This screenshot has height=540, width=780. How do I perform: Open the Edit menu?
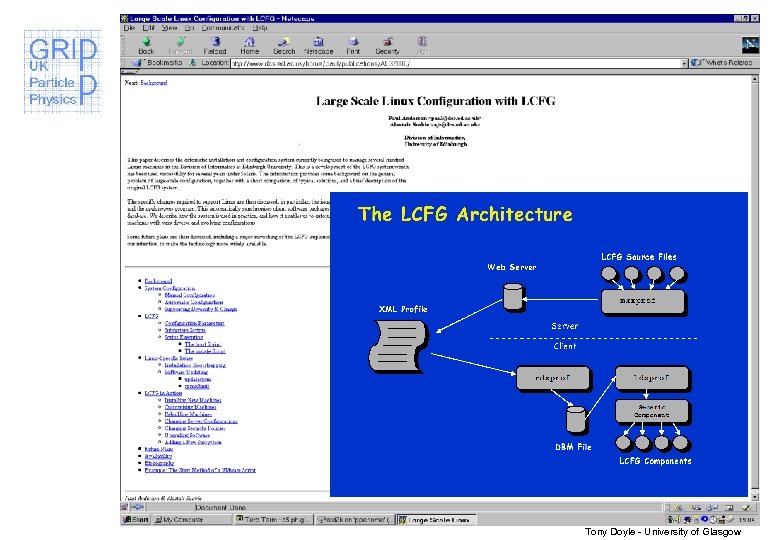click(148, 28)
